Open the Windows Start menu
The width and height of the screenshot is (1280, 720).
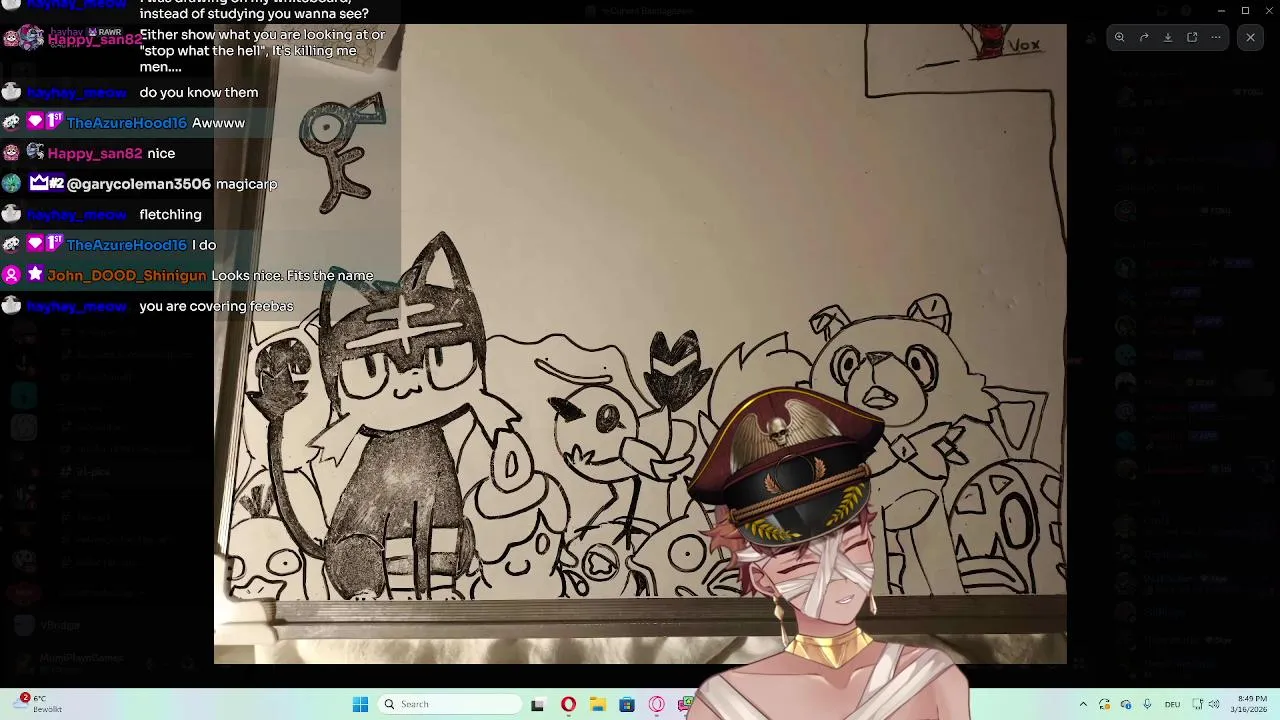pos(360,704)
